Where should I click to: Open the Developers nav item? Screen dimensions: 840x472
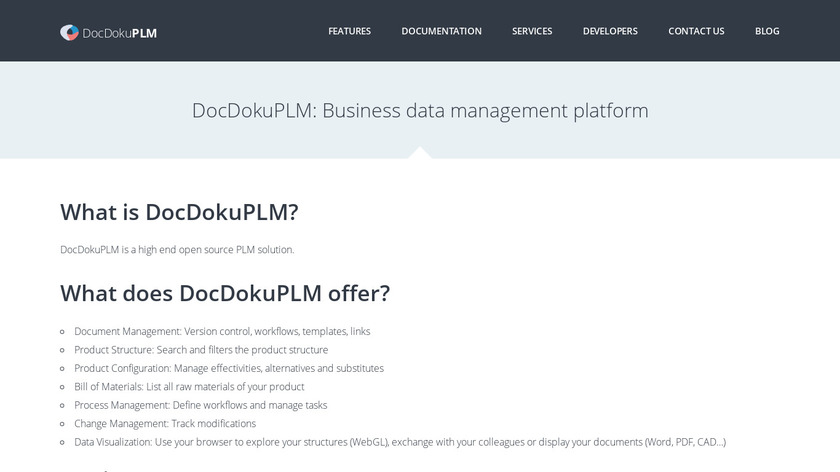pos(610,31)
